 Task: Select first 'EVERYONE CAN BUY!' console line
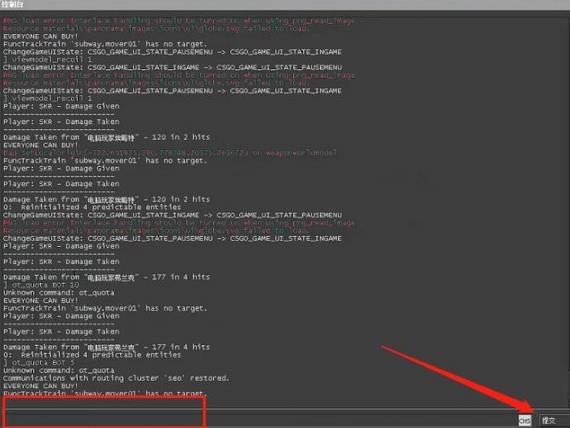click(x=40, y=36)
